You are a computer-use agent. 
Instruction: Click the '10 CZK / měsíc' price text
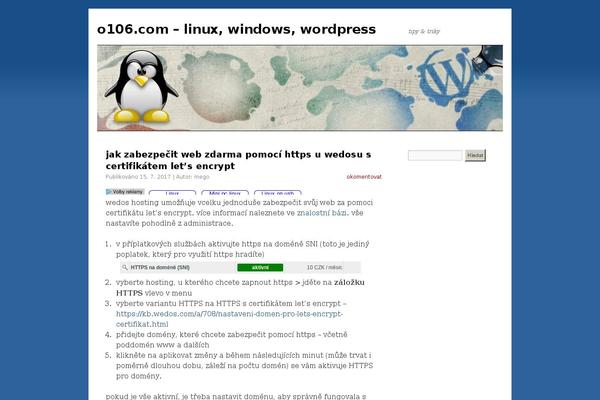[324, 268]
